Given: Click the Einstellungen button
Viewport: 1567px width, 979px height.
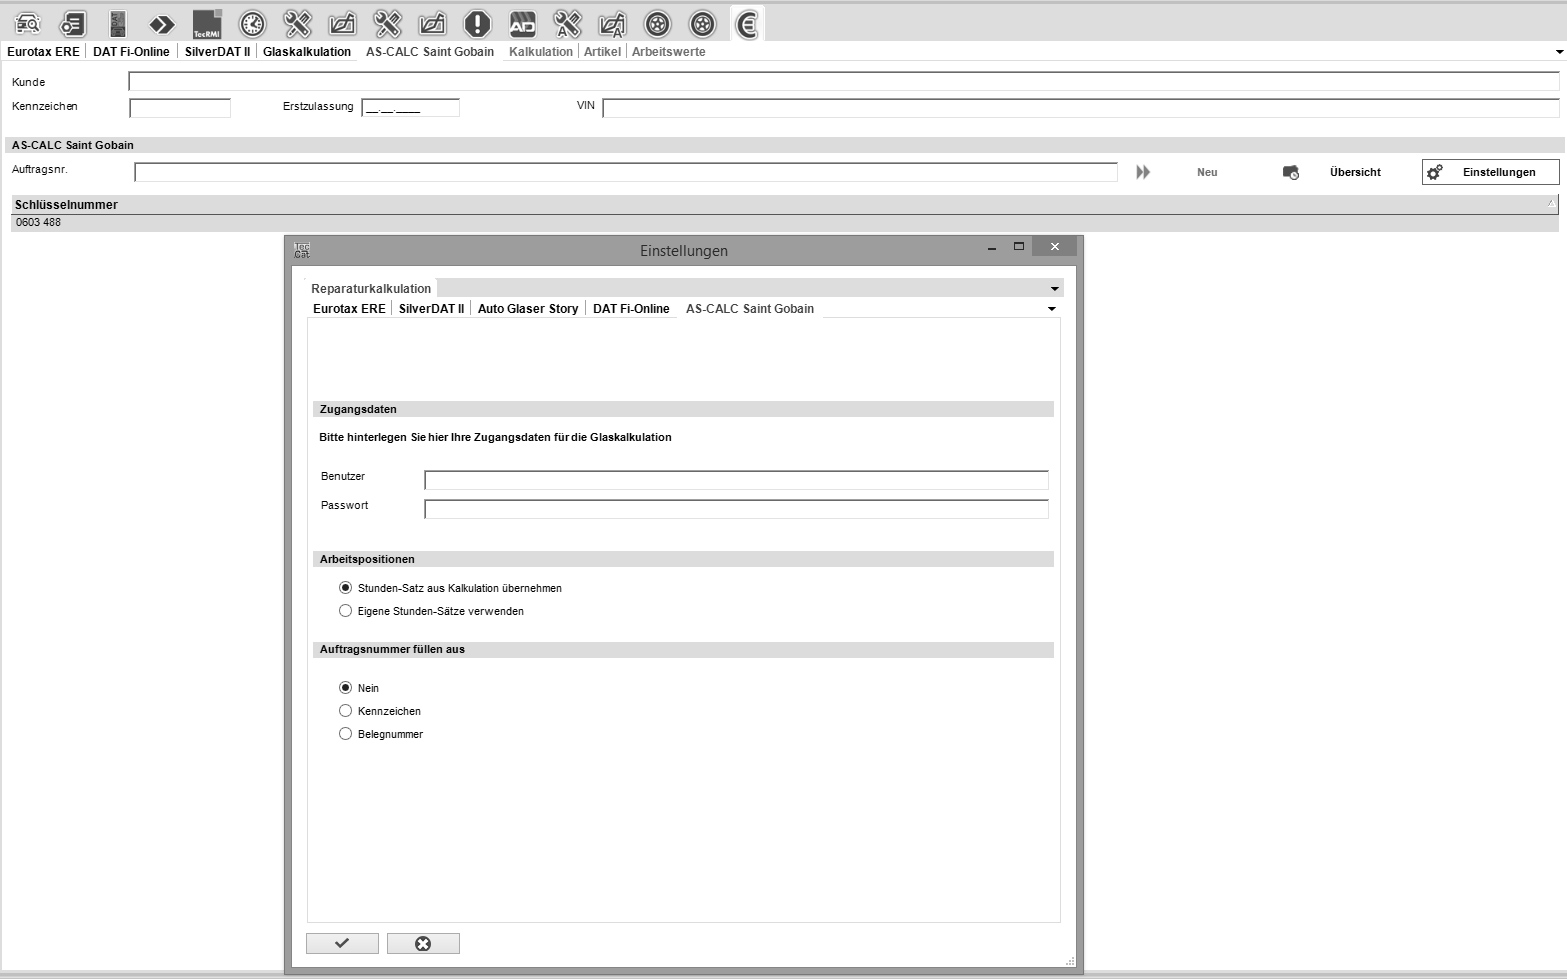Looking at the screenshot, I should click(x=1490, y=172).
